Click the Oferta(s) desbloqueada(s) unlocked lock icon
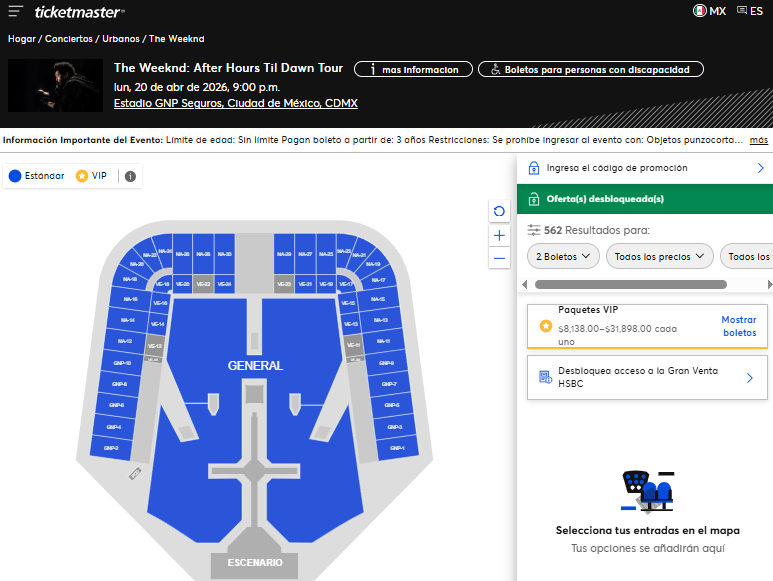 pos(533,199)
